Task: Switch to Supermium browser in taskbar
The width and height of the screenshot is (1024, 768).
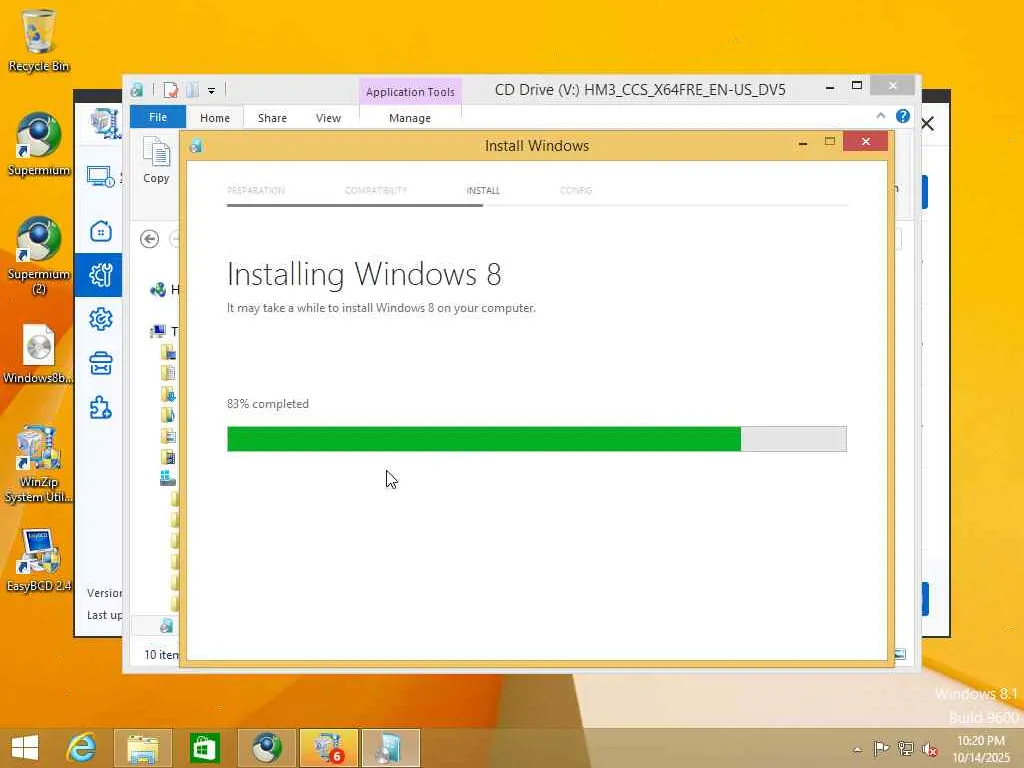Action: [x=266, y=748]
